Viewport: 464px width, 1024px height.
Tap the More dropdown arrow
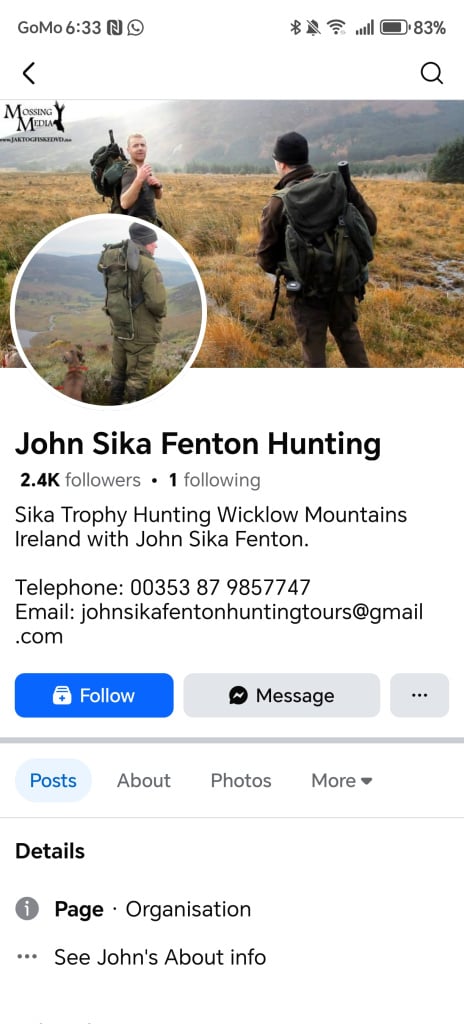point(367,781)
